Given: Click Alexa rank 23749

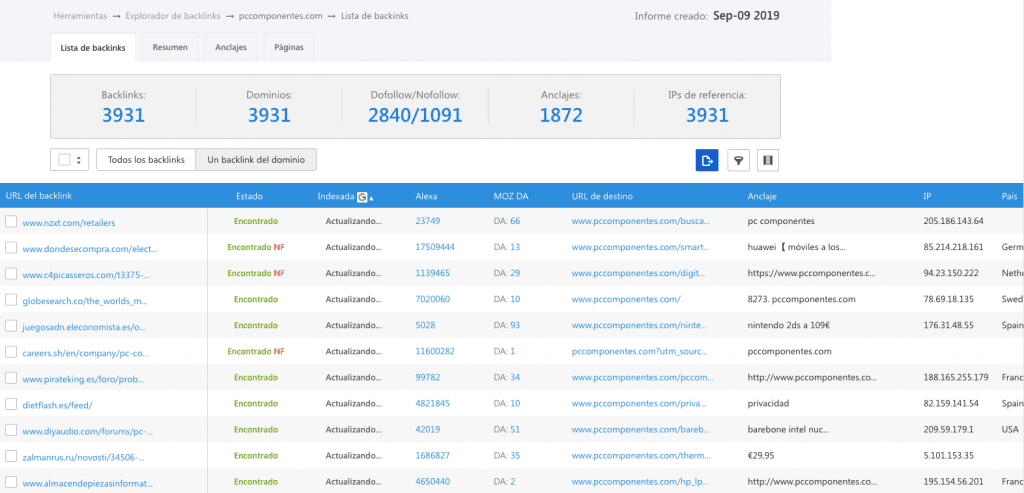Looking at the screenshot, I should 428,221.
